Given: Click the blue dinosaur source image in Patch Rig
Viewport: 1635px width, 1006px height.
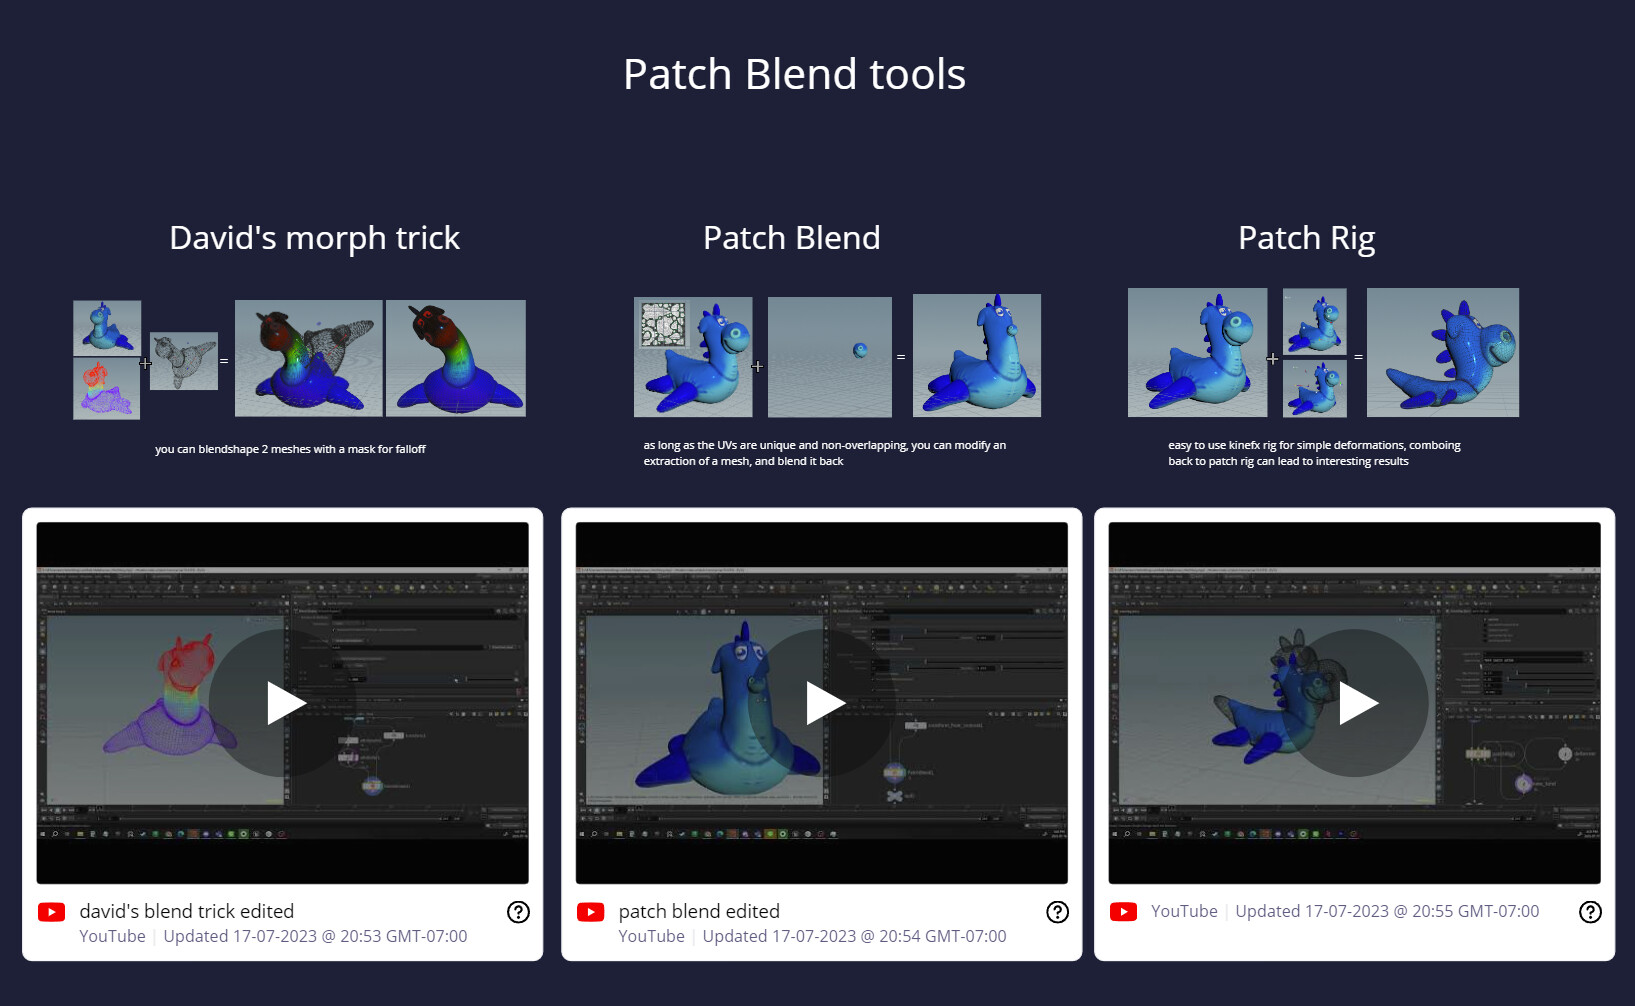Looking at the screenshot, I should coord(1197,353).
